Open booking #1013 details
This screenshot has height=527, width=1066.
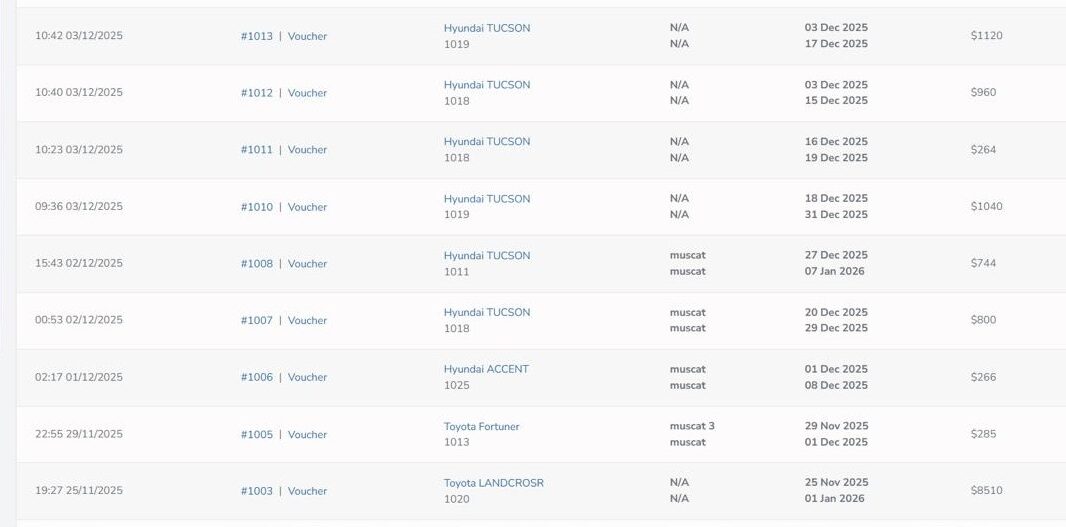[256, 36]
